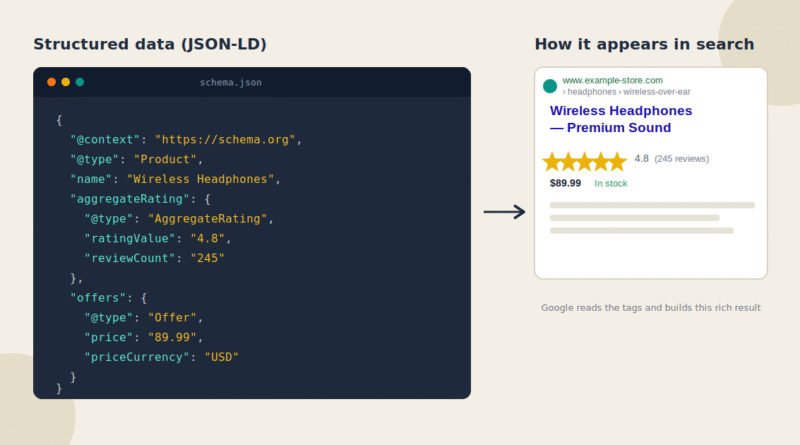Click the "reviewCount" key

click(130, 258)
